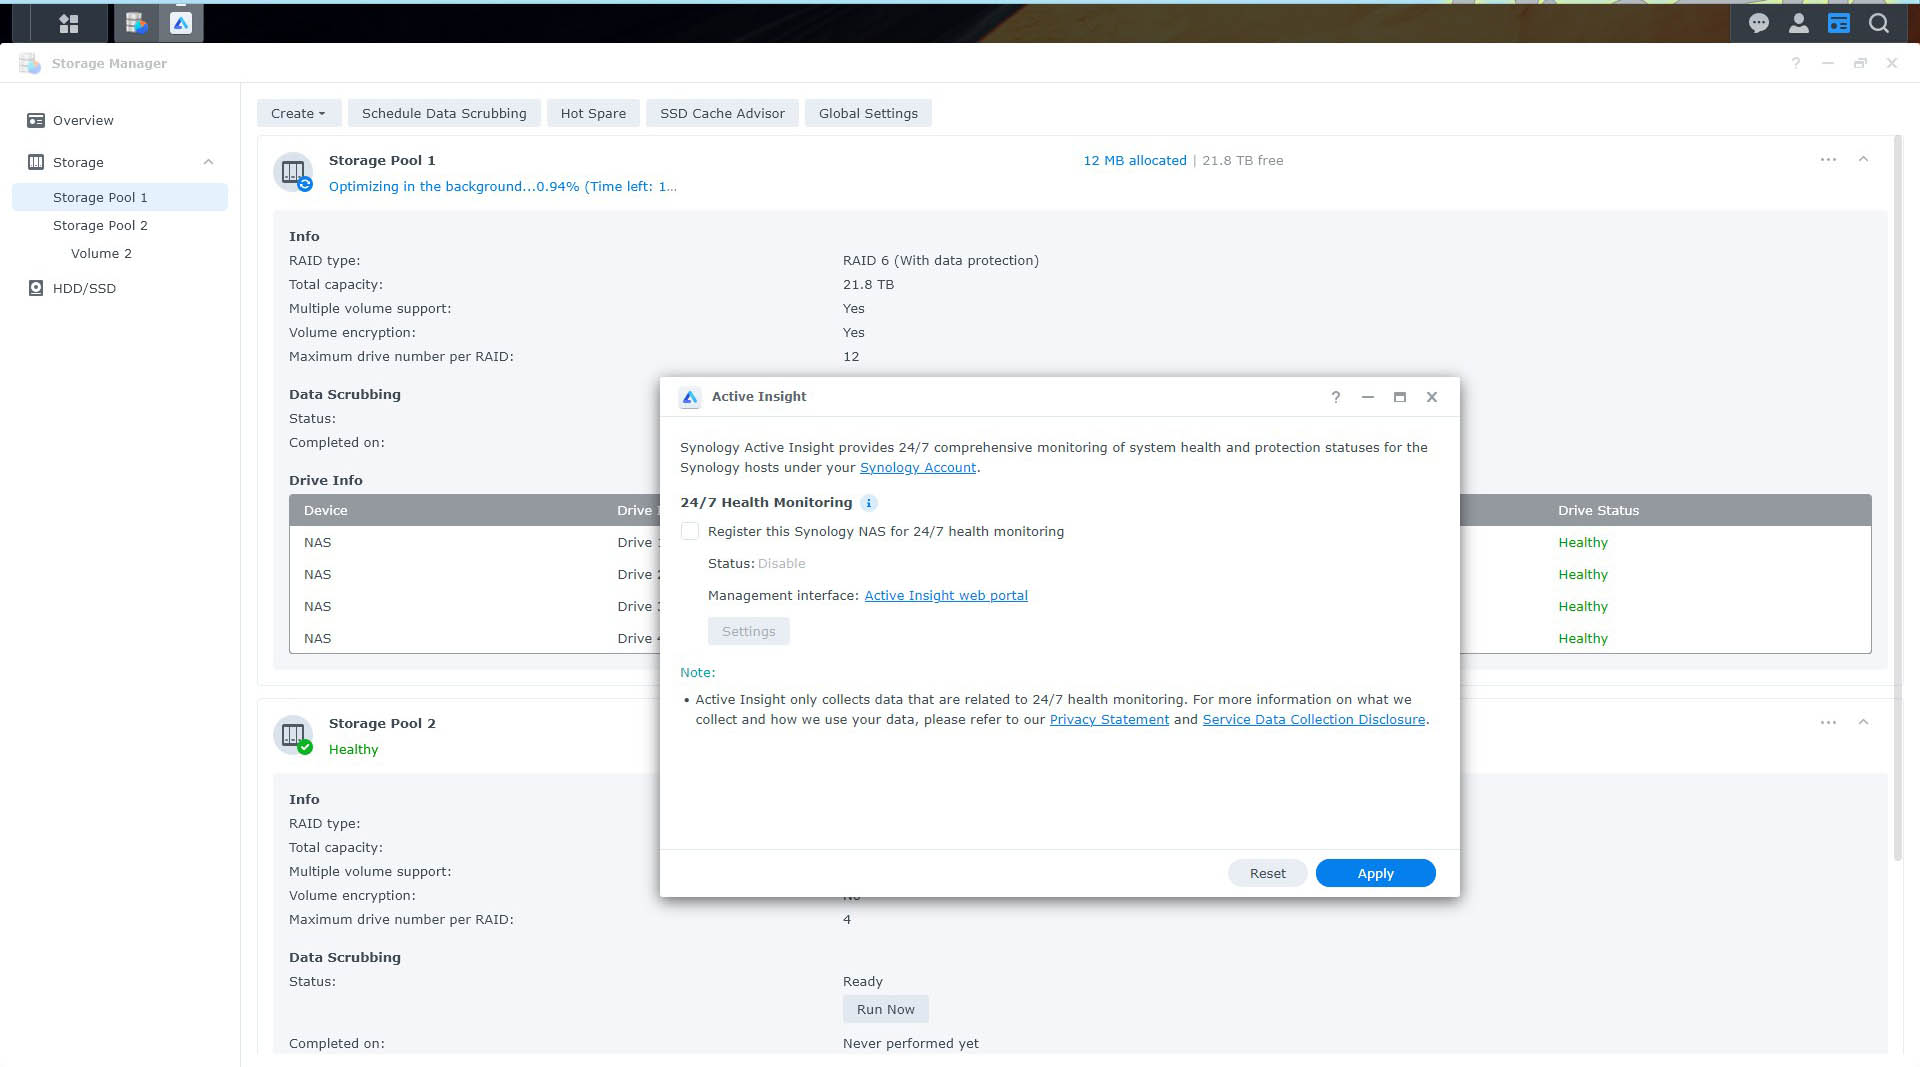Collapse Storage Pool 2 panel chevron
Image resolution: width=1920 pixels, height=1067 pixels.
click(x=1863, y=722)
